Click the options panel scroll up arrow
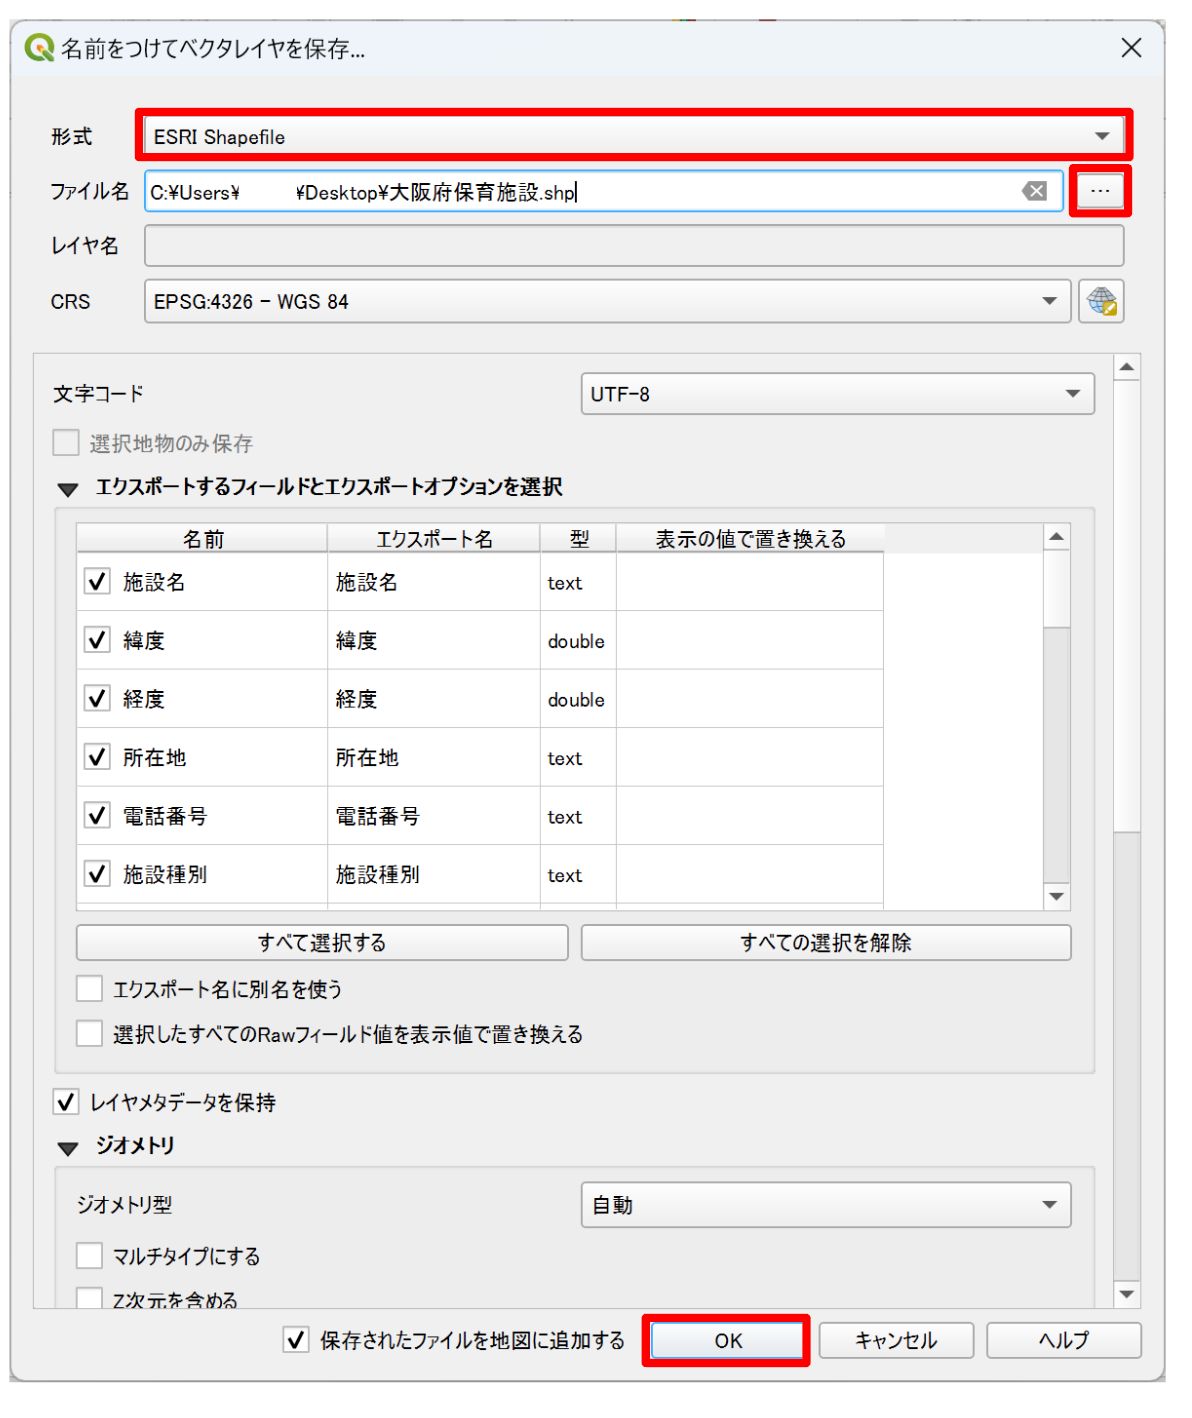The image size is (1192, 1418). (1127, 368)
